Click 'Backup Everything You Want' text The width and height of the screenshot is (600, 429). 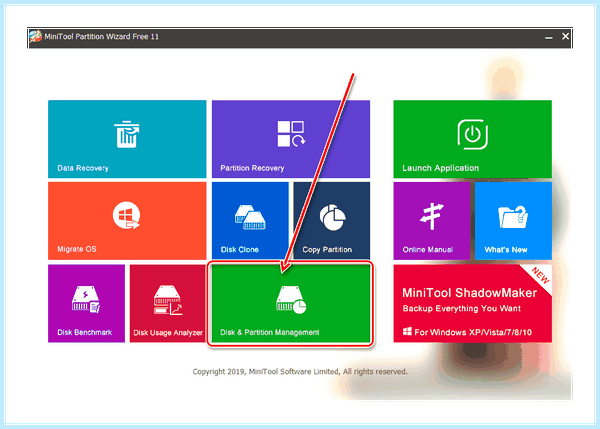[461, 308]
